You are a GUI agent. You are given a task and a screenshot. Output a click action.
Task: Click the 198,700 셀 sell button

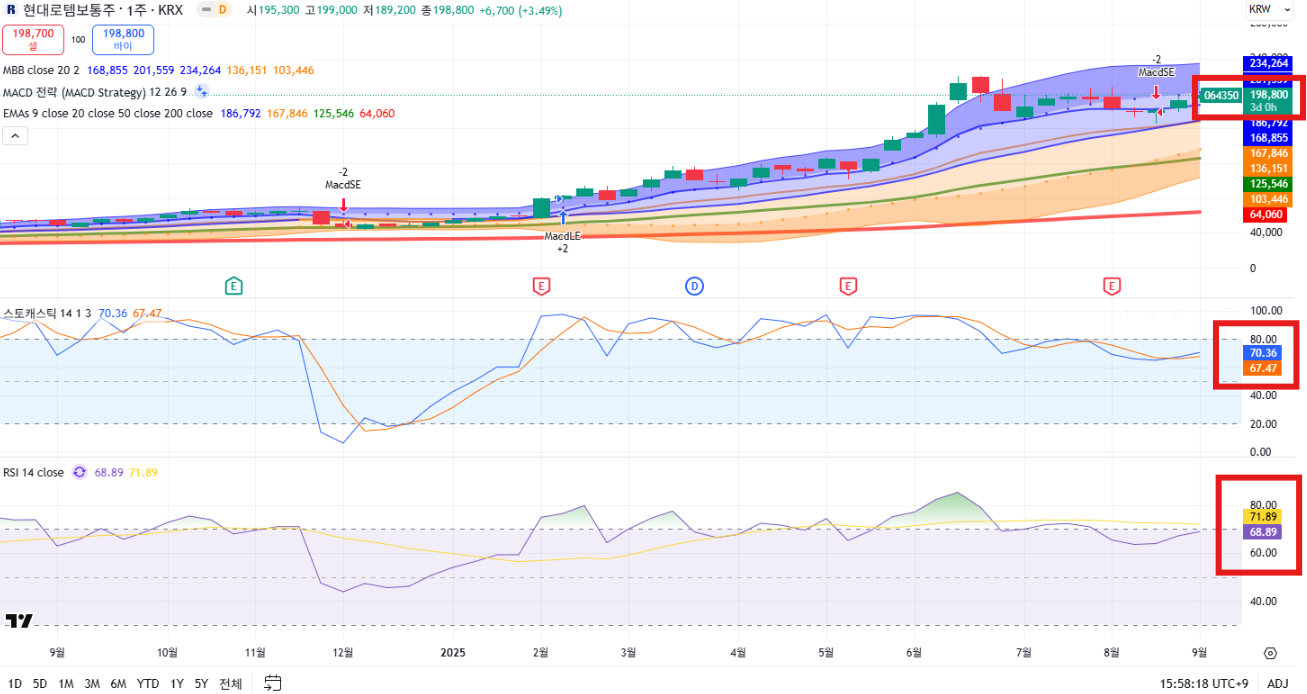pos(33,40)
